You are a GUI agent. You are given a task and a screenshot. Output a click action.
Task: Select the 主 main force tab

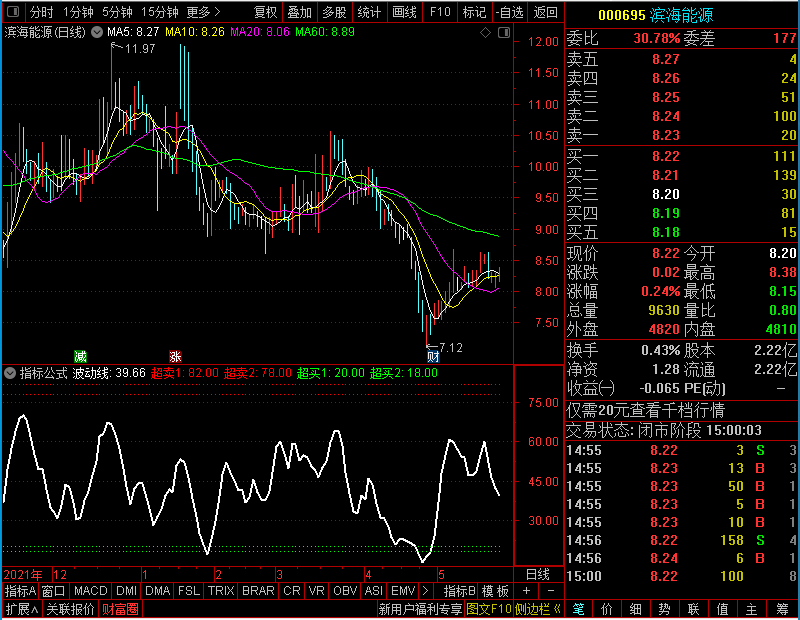pyautogui.click(x=752, y=609)
